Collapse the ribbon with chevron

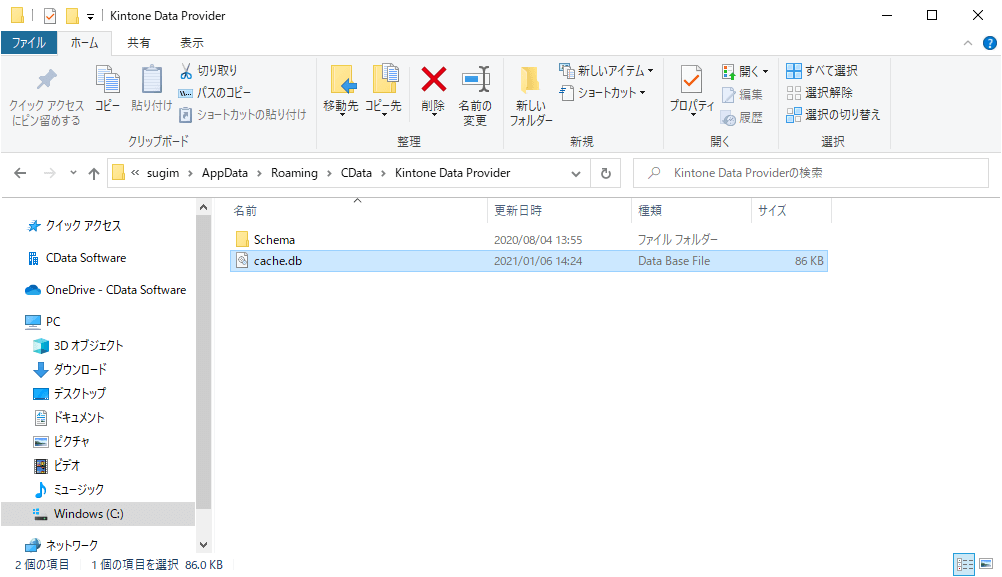tap(967, 43)
